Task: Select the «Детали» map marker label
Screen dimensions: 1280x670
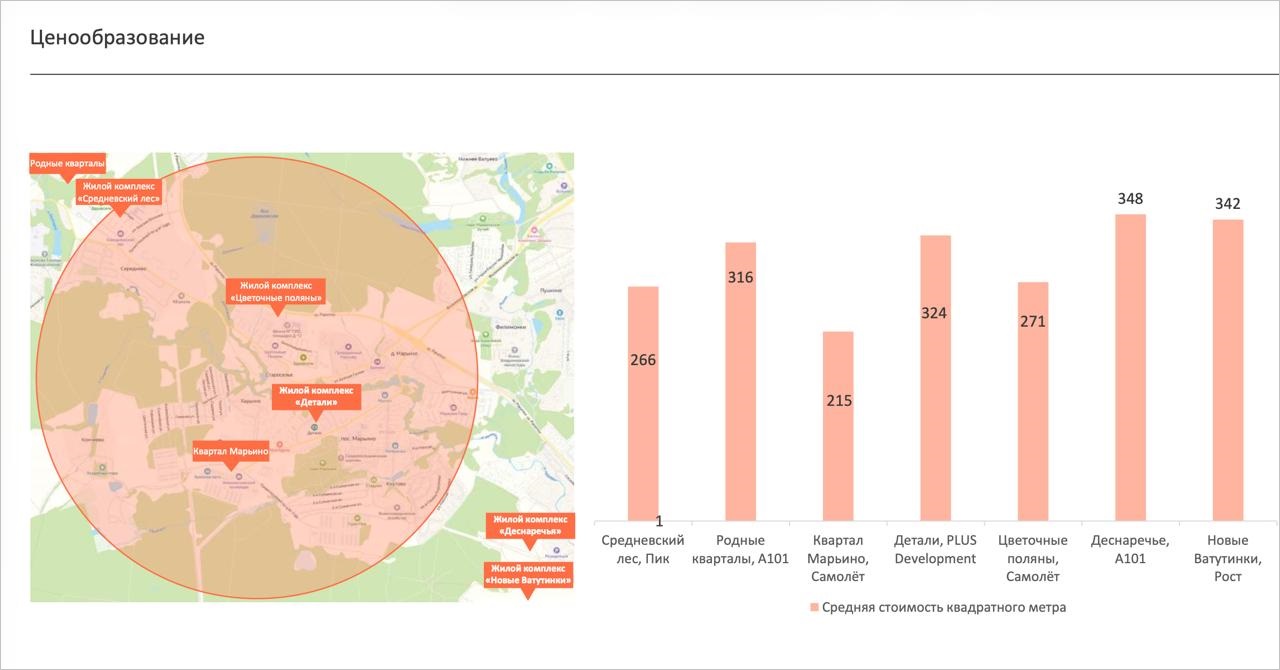Action: (307, 396)
